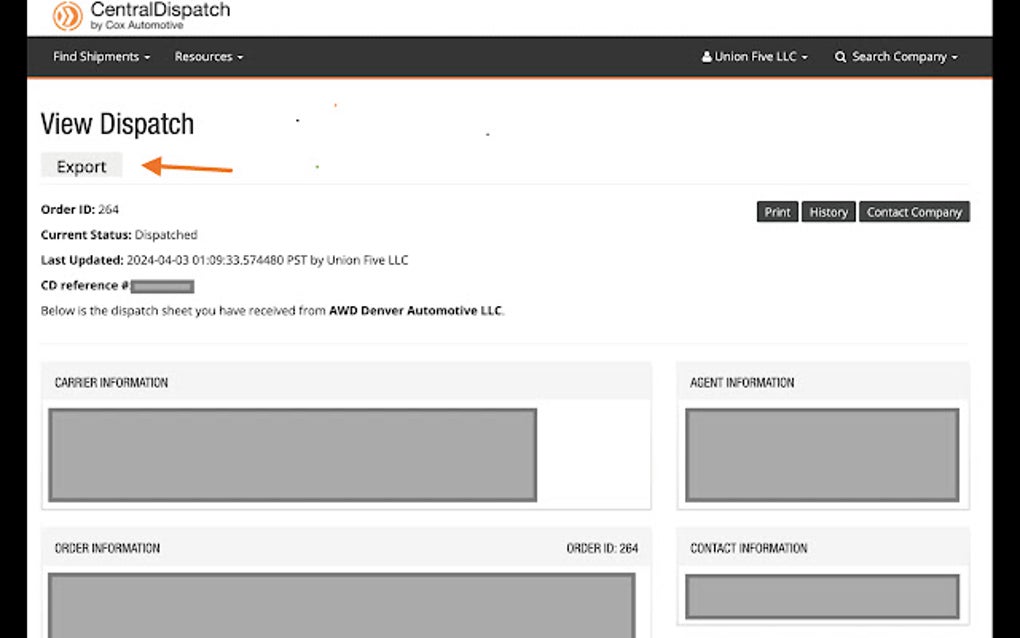Click the redacted CD reference number field
The width and height of the screenshot is (1020, 638).
(163, 285)
